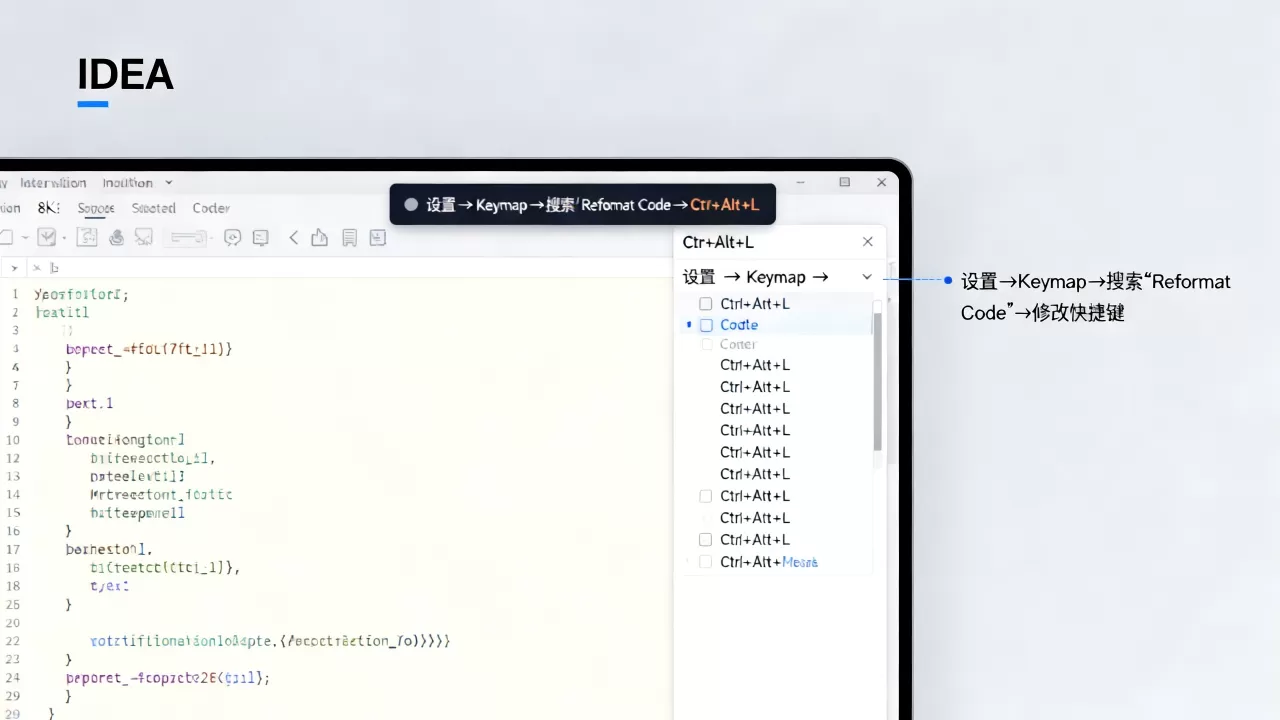Open the dropdown arrow beside the checkmark icon
This screenshot has width=1280, height=720.
(x=65, y=238)
